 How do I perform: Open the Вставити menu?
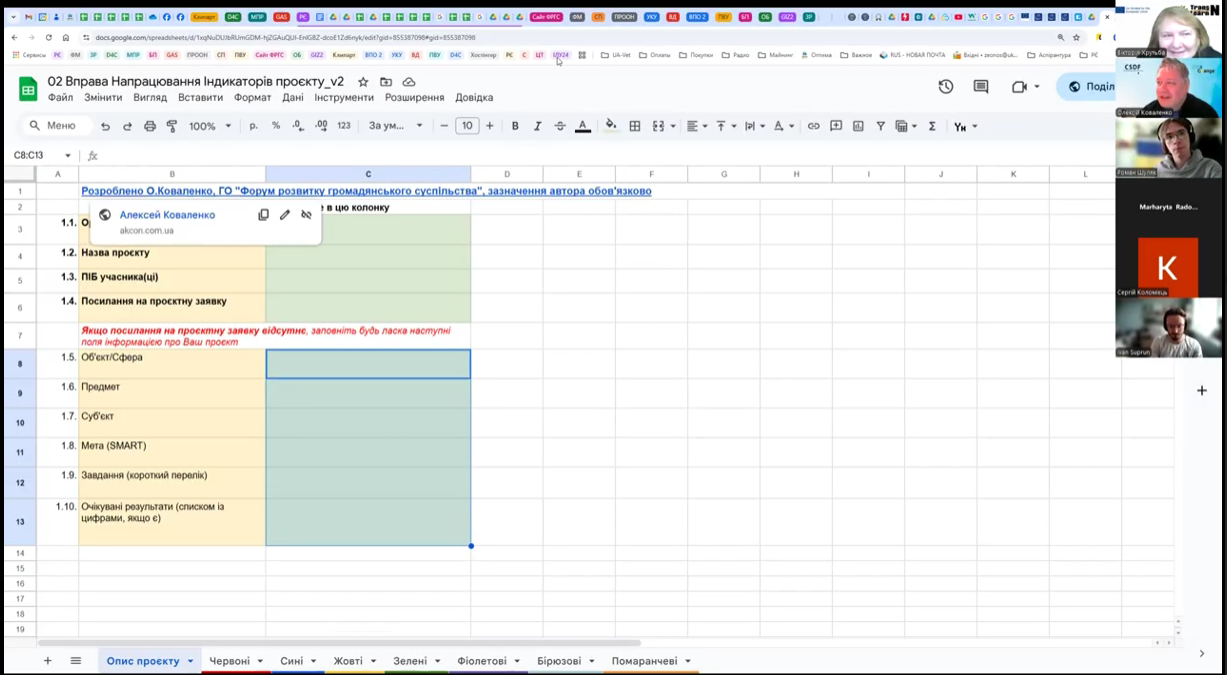pos(200,97)
